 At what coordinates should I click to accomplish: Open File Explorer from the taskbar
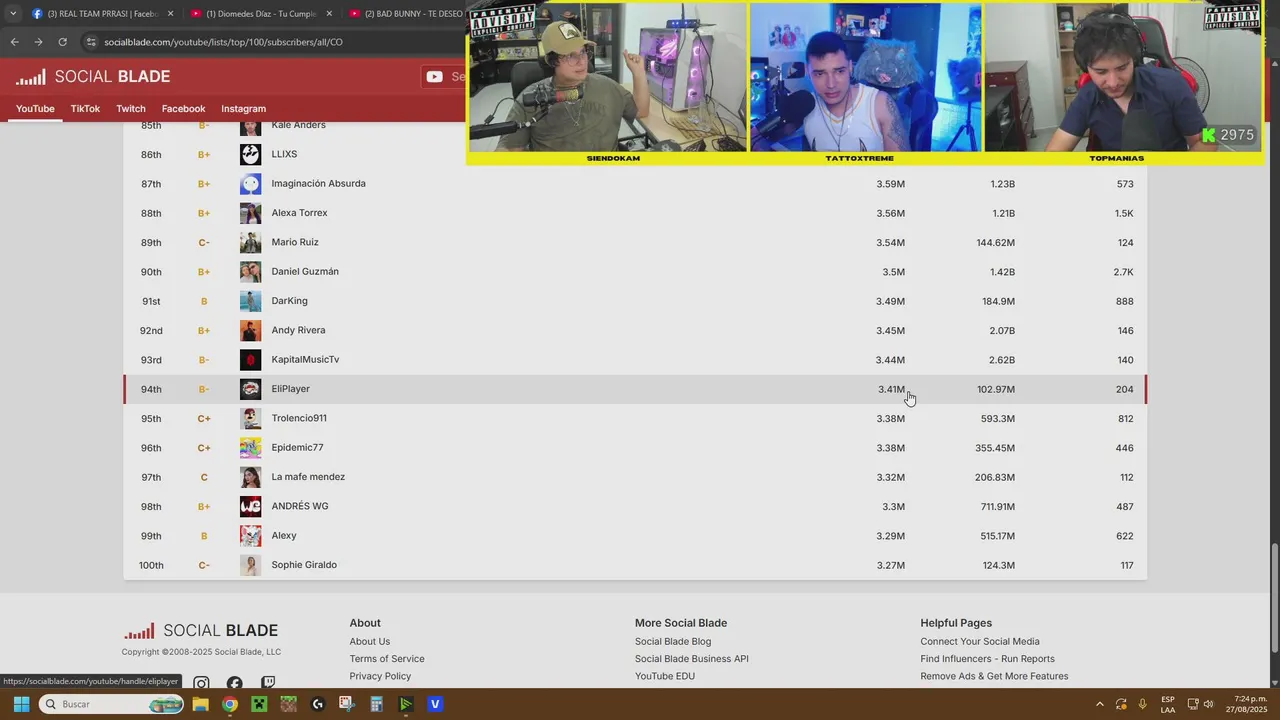click(200, 704)
